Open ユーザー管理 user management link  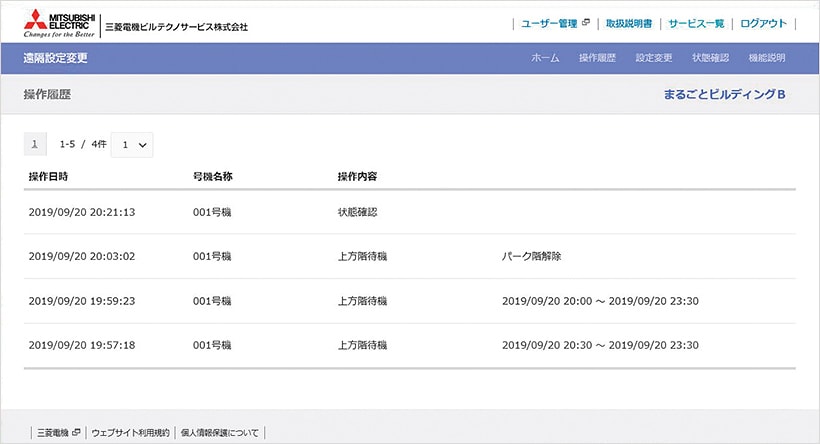click(x=549, y=23)
